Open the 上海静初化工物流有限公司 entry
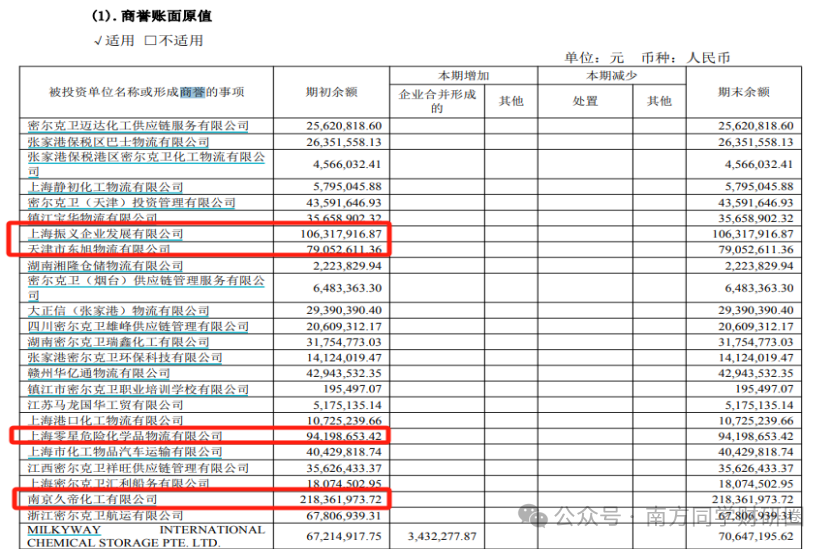Image resolution: width=831 pixels, height=549 pixels. click(105, 187)
